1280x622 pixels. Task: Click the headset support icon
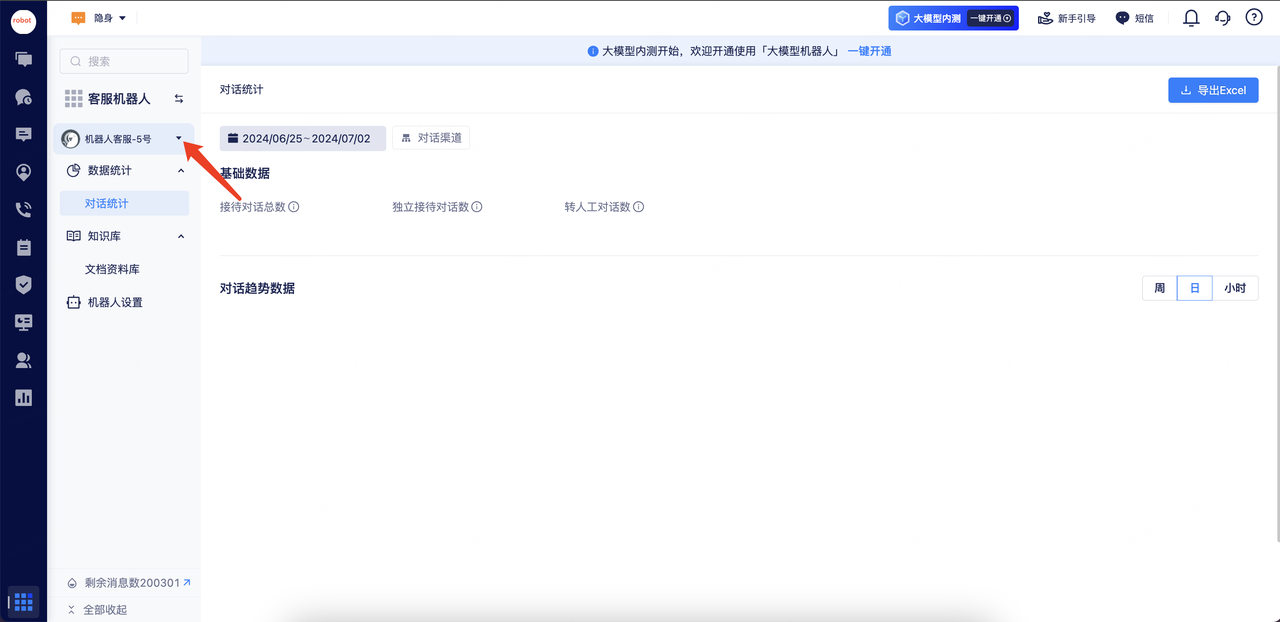[x=1222, y=18]
